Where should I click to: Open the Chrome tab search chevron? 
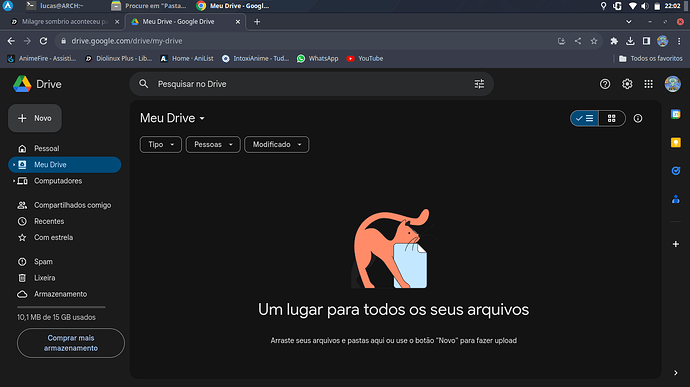point(628,22)
